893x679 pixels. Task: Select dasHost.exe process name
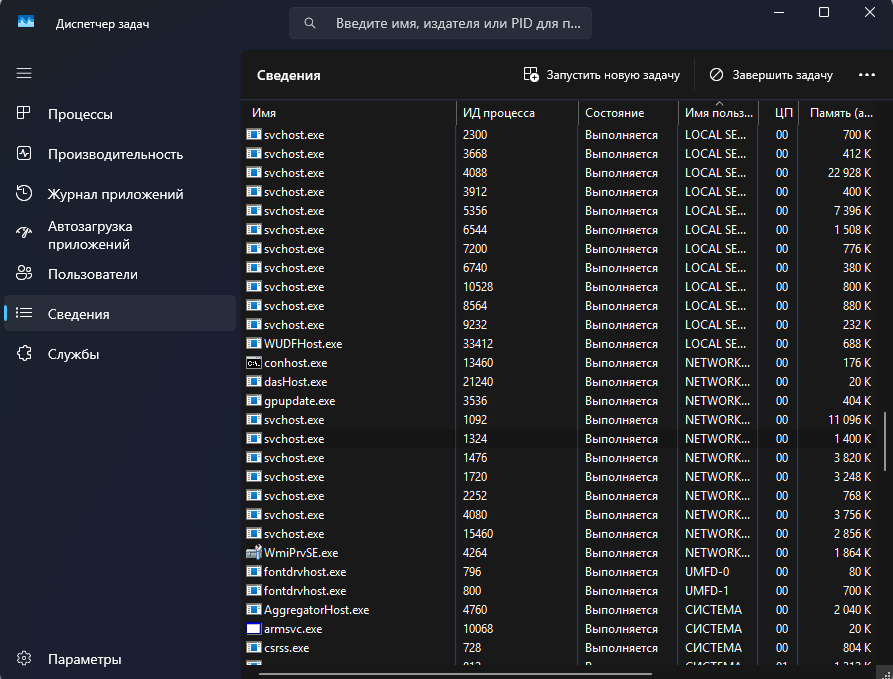pyautogui.click(x=296, y=382)
